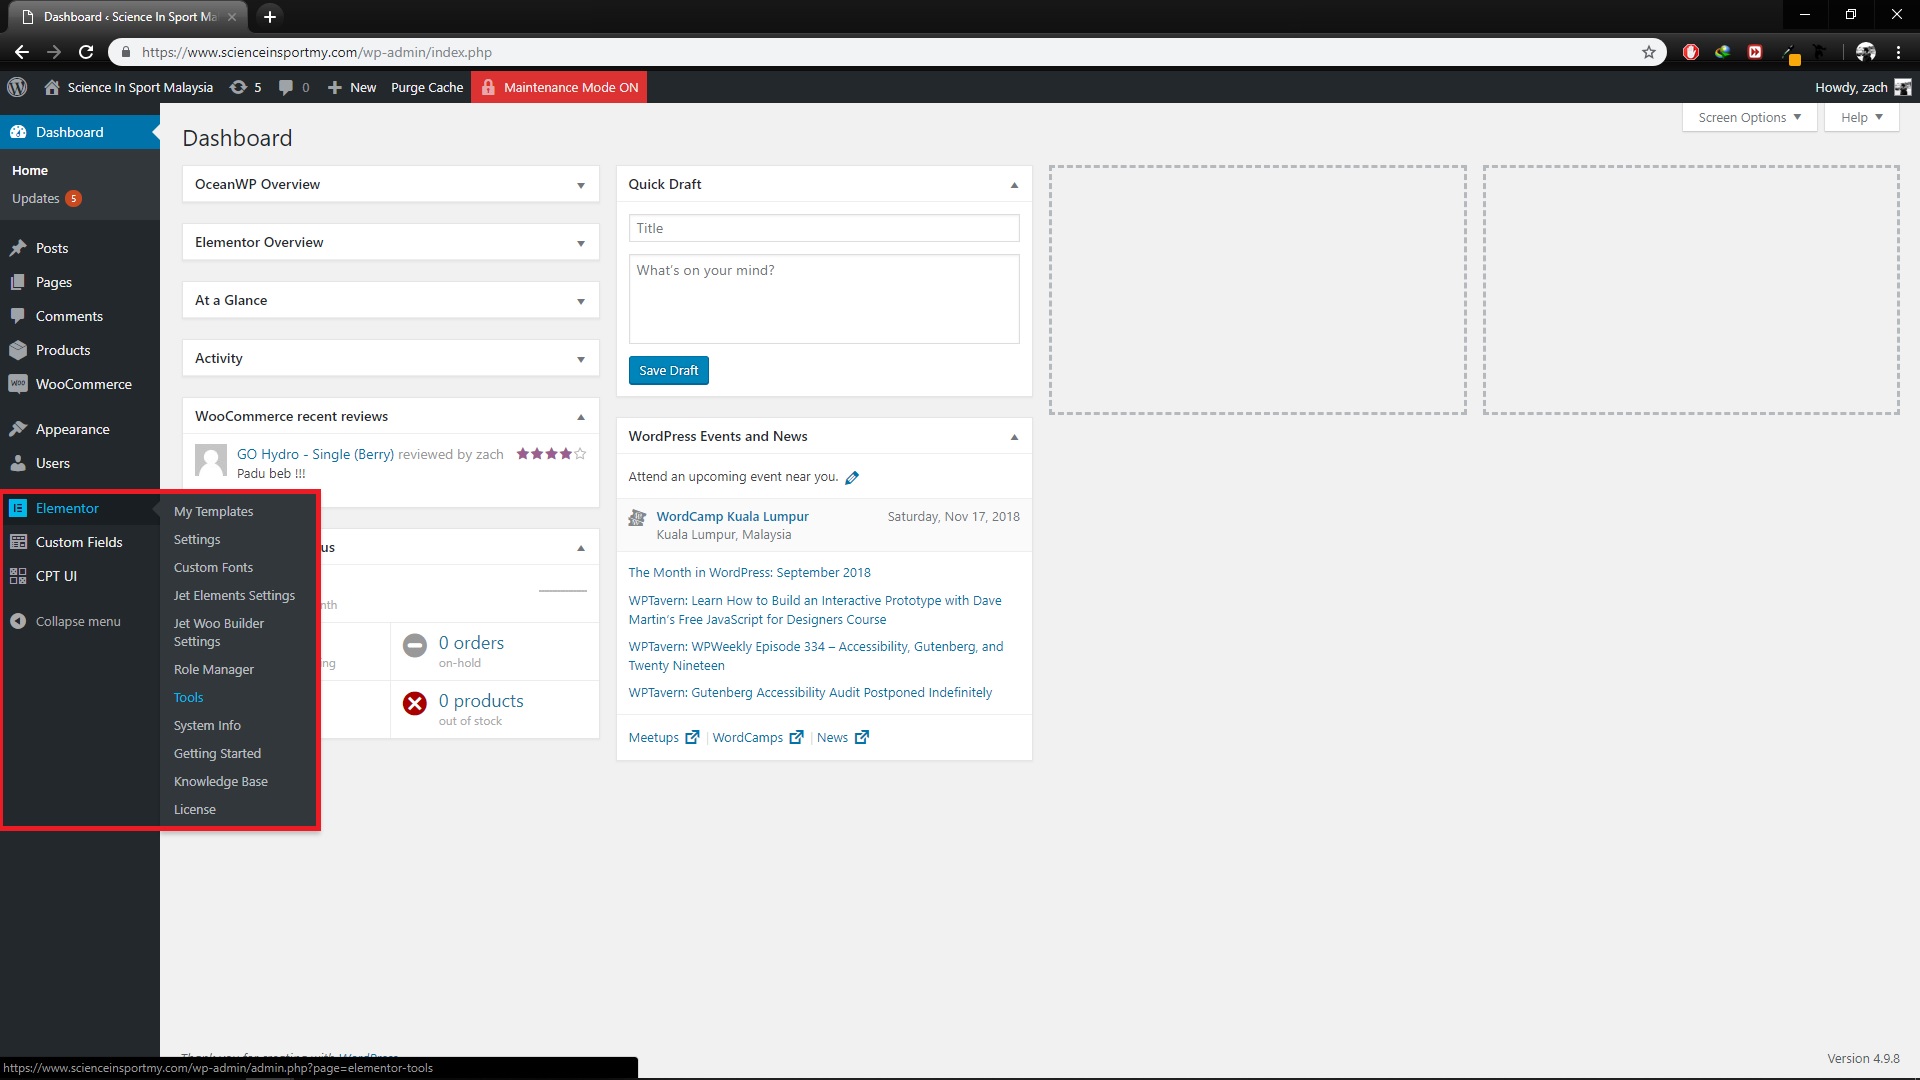Click the Custom Fields icon in sidebar
The width and height of the screenshot is (1920, 1080).
click(x=18, y=542)
